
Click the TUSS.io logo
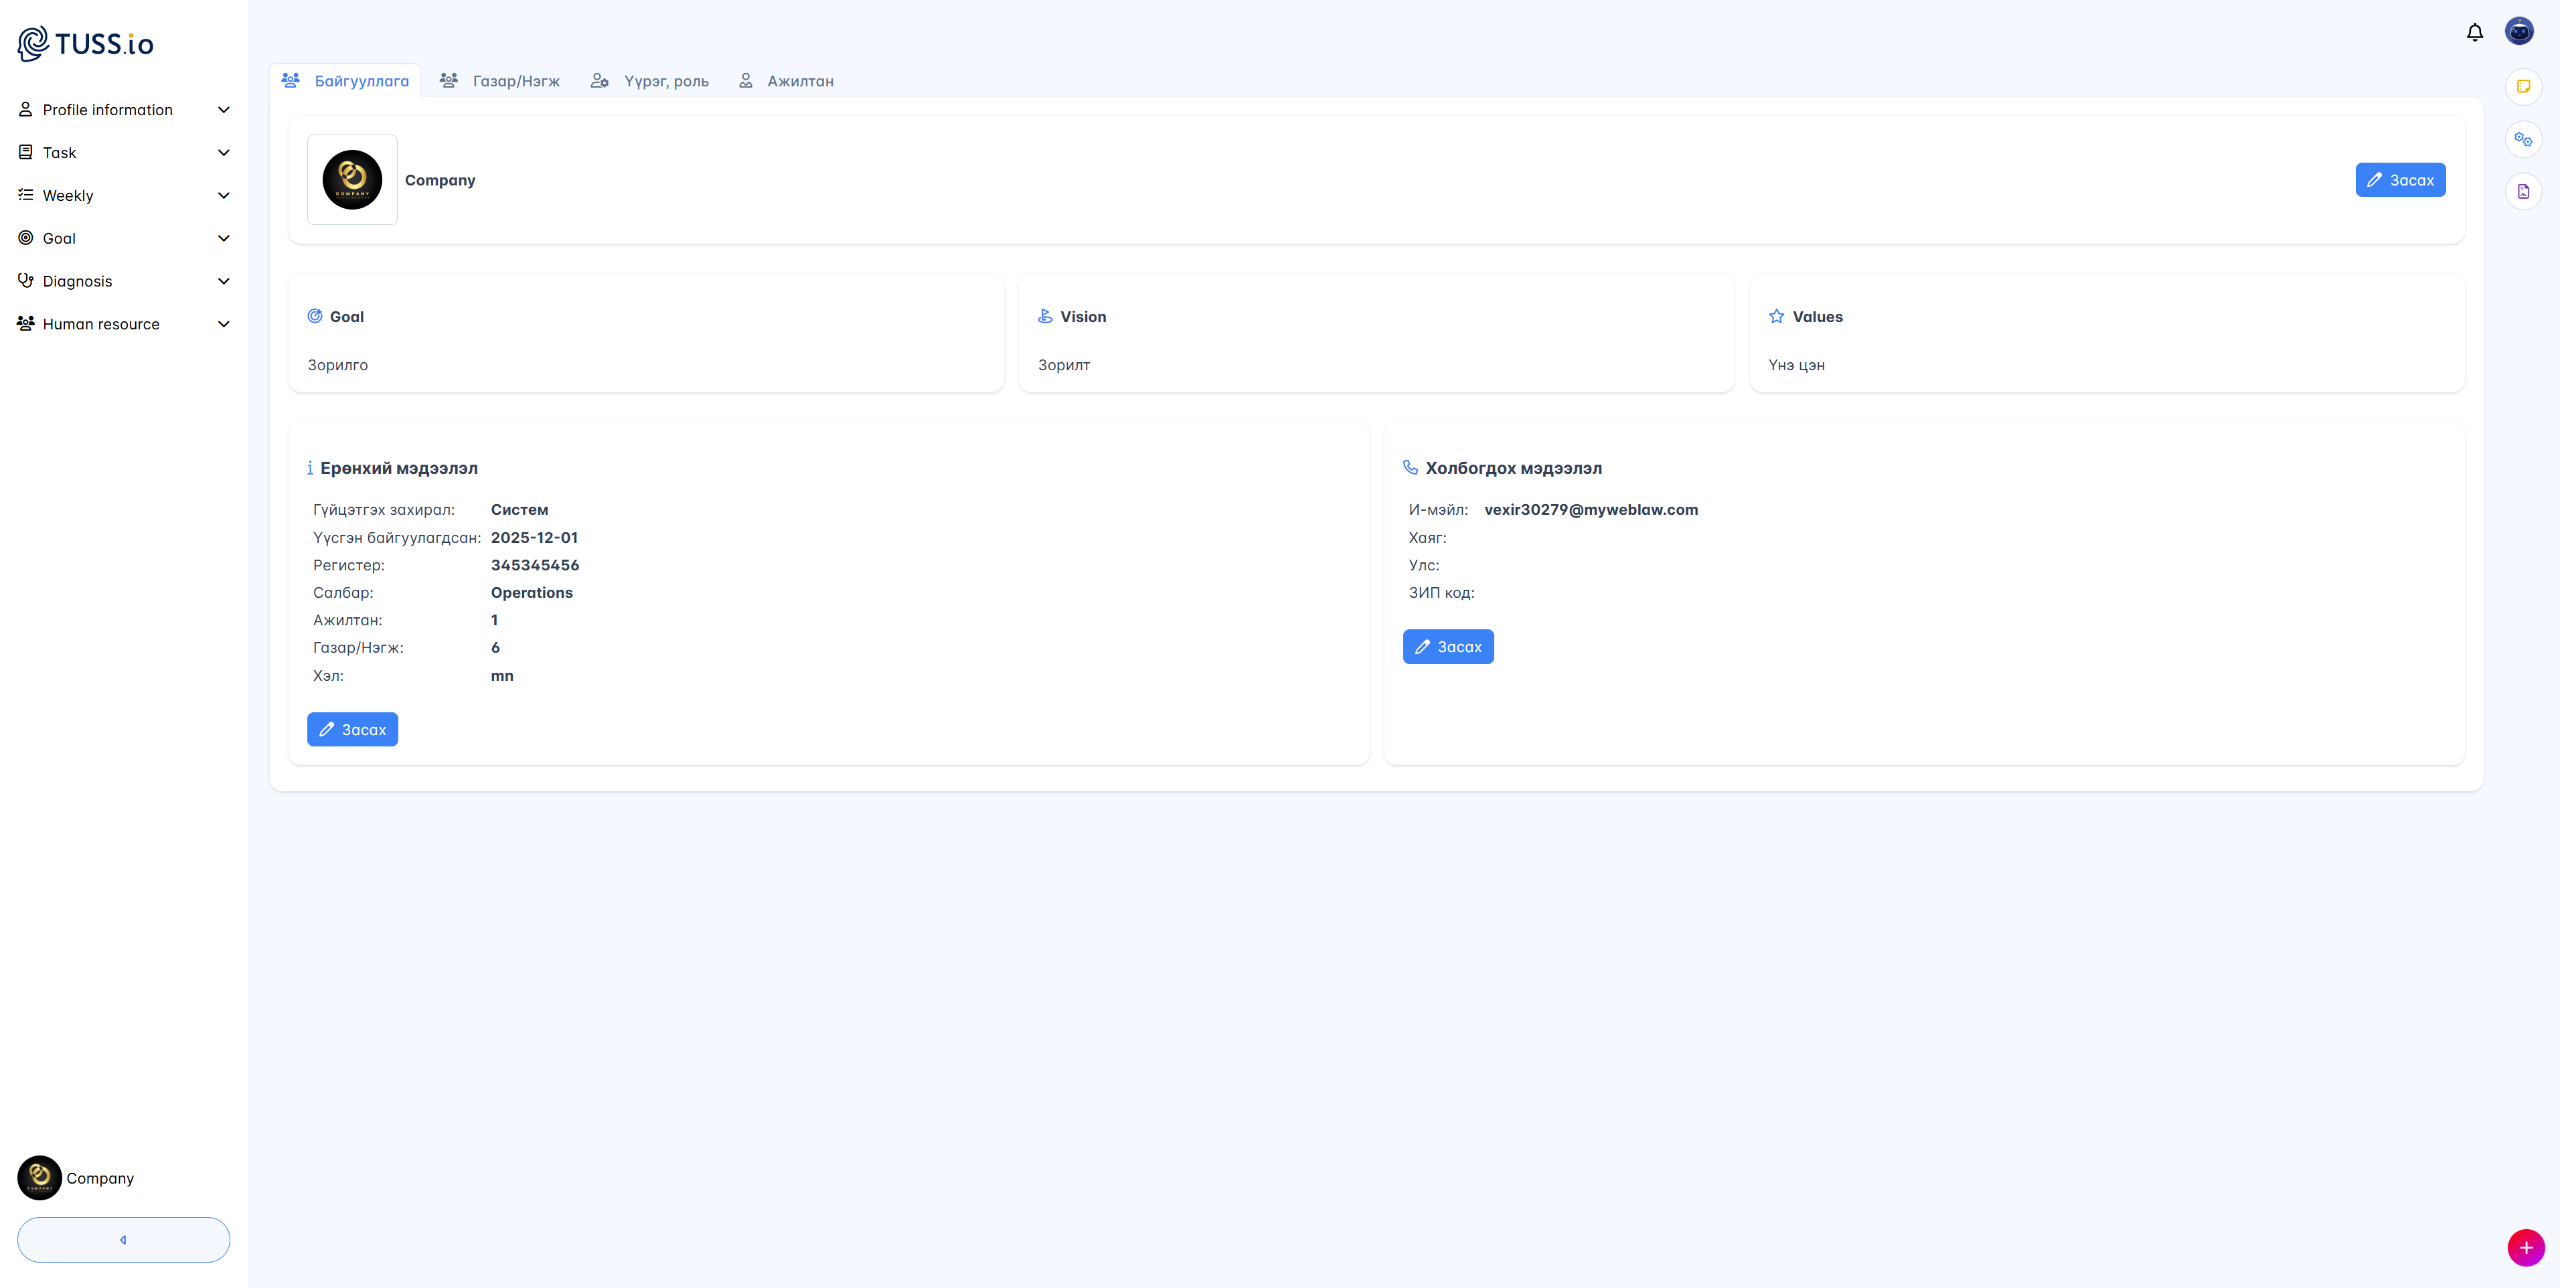86,43
